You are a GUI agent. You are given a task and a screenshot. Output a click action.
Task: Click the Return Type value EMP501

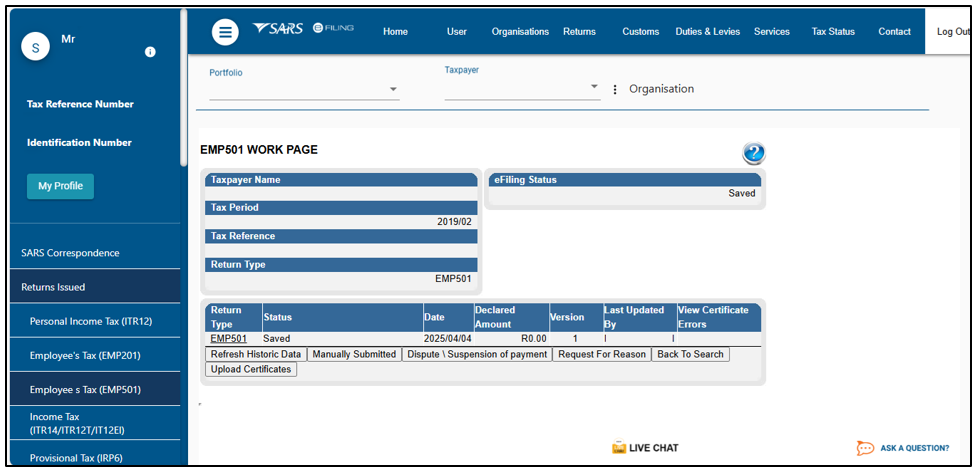[453, 279]
